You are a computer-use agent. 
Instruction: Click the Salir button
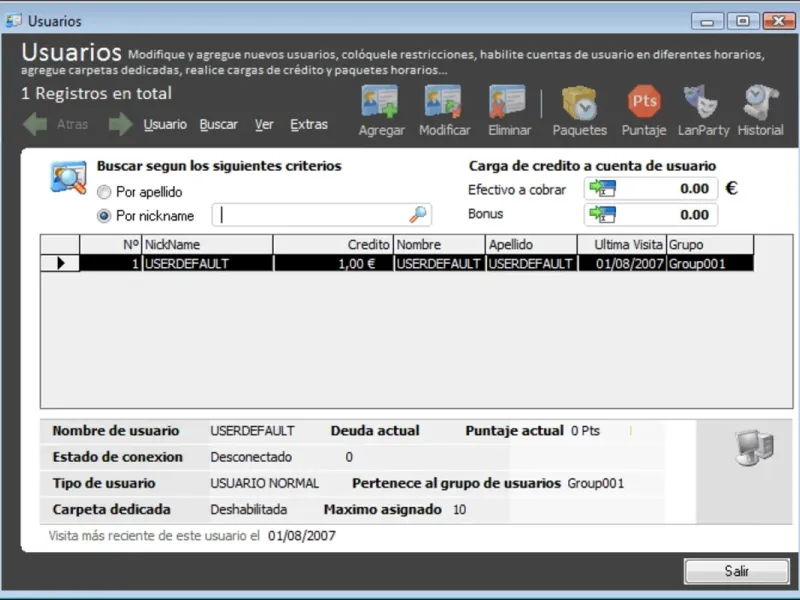coord(737,571)
